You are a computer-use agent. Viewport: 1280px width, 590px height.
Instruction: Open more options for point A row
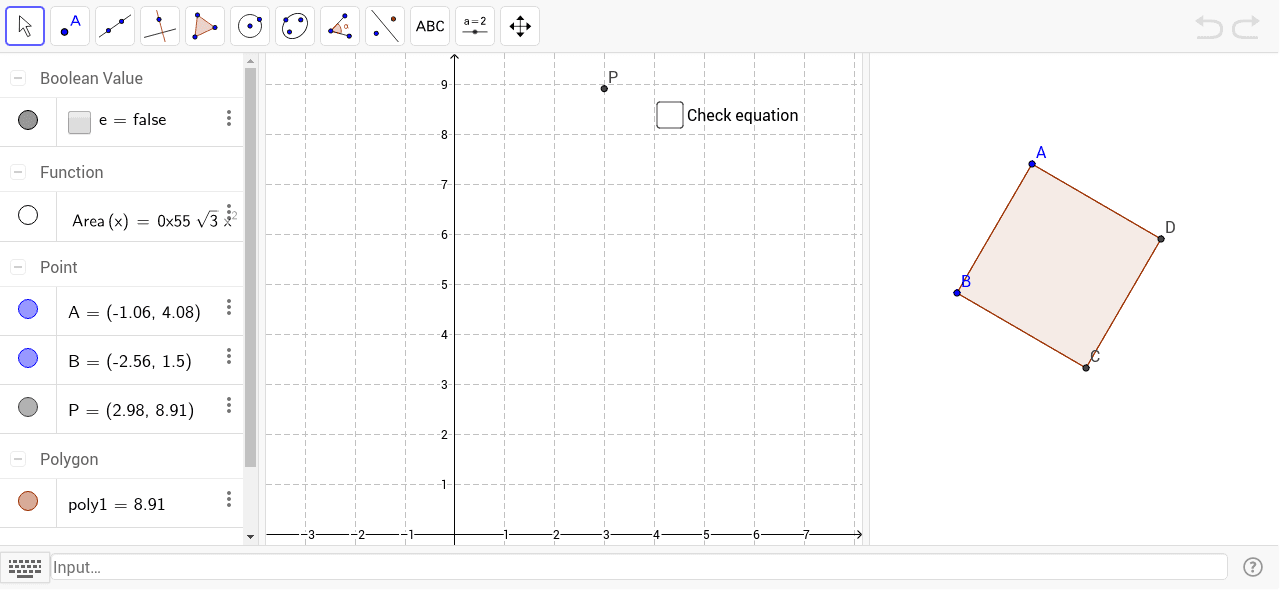(x=229, y=307)
